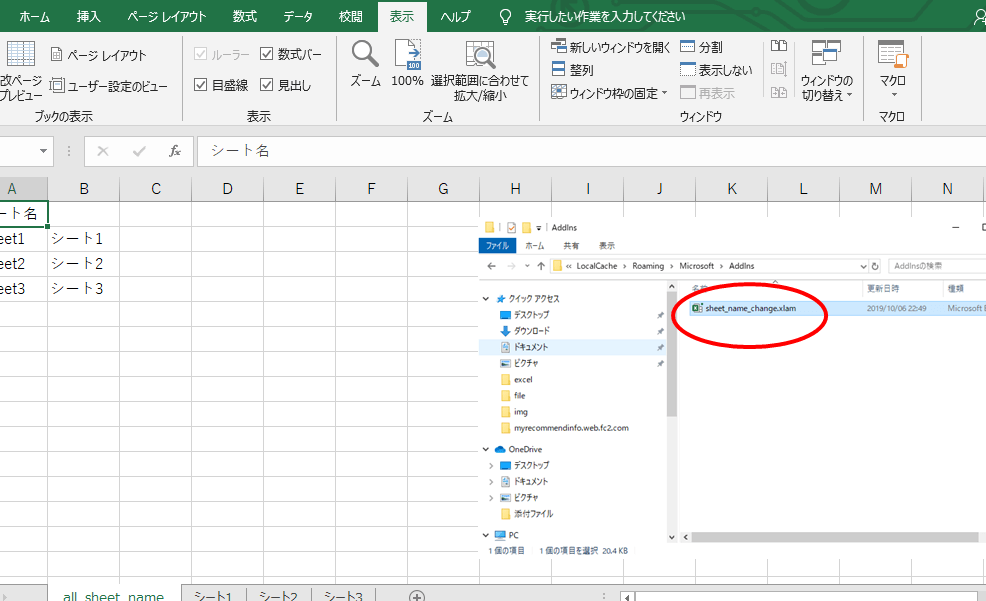Click the Tell Me search box
This screenshot has height=601, width=986.
click(x=604, y=17)
